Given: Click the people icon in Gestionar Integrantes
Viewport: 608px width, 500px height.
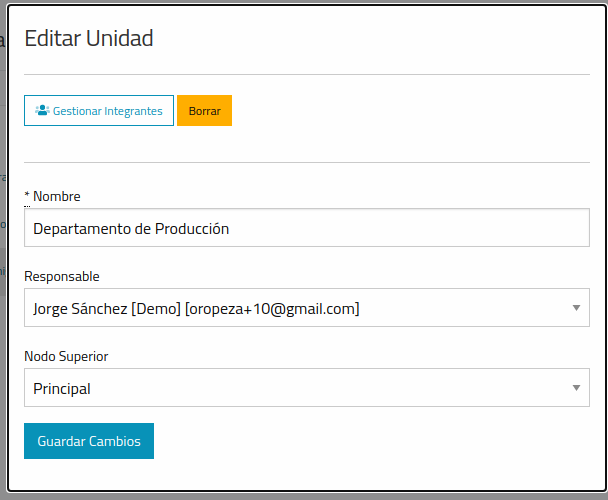Looking at the screenshot, I should tap(42, 111).
